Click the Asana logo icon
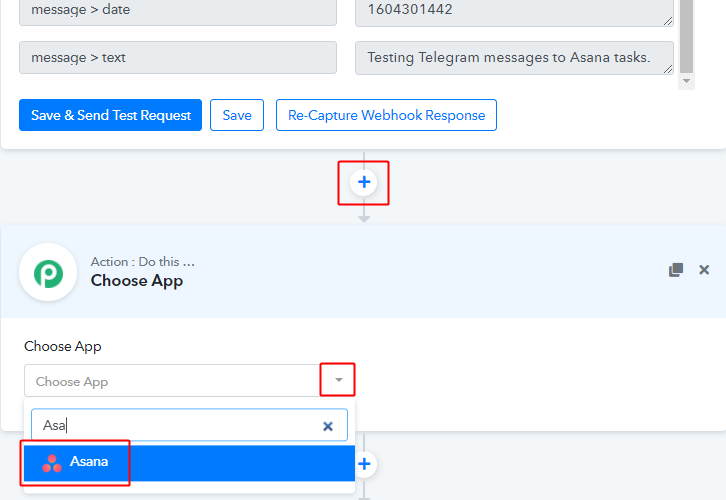The image size is (726, 500). pos(52,463)
